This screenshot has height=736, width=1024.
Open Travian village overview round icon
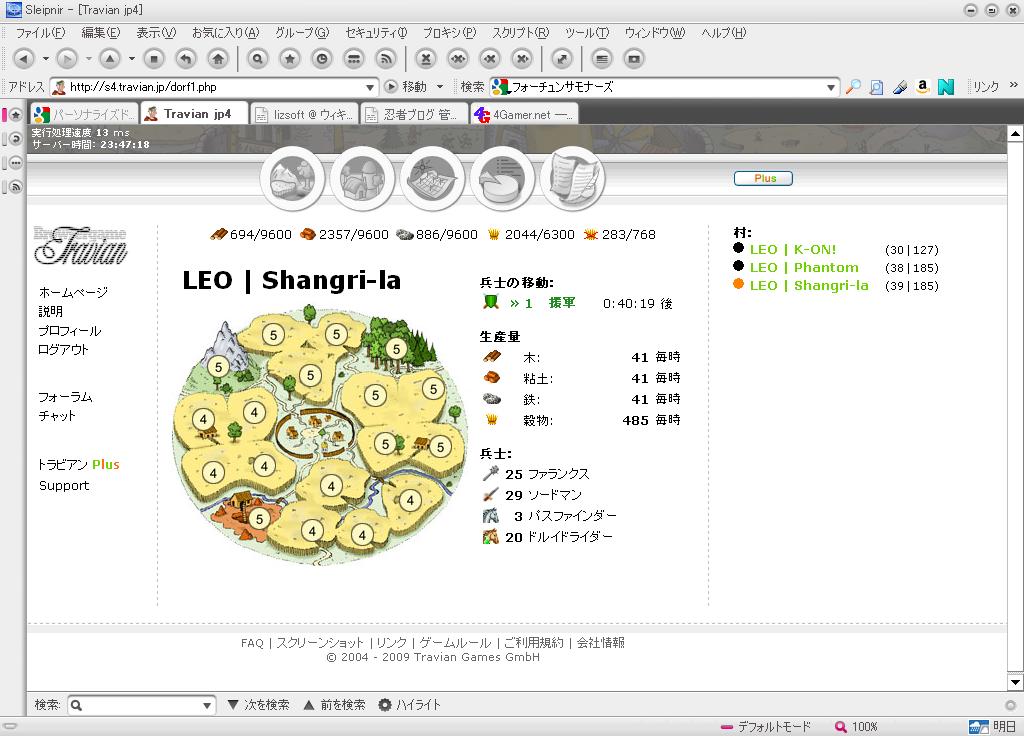[292, 178]
